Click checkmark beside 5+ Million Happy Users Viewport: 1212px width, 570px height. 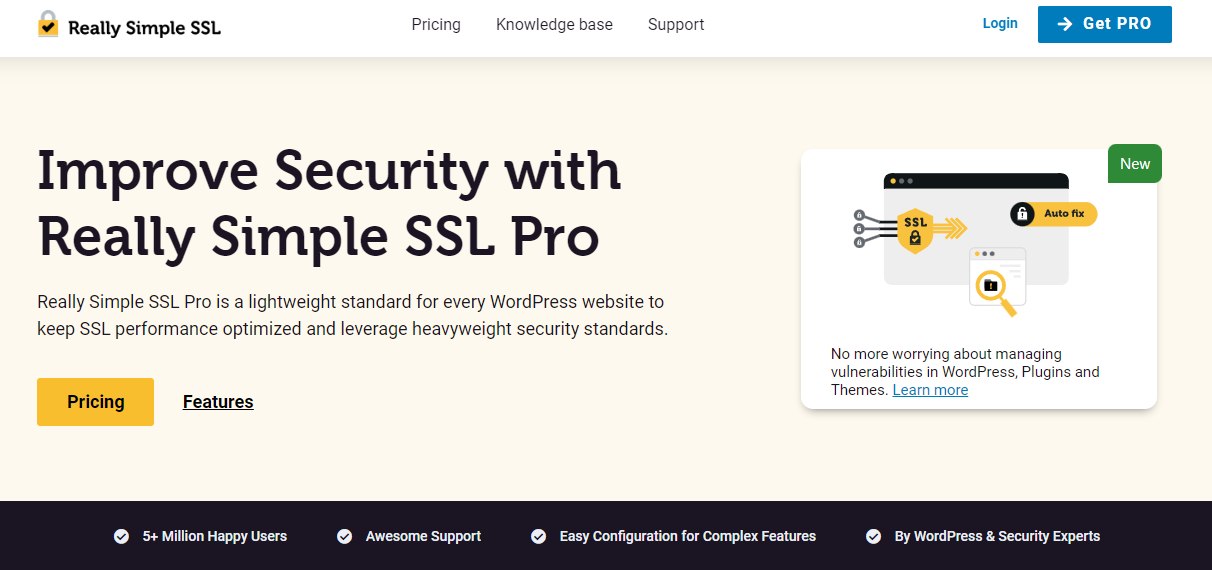121,537
